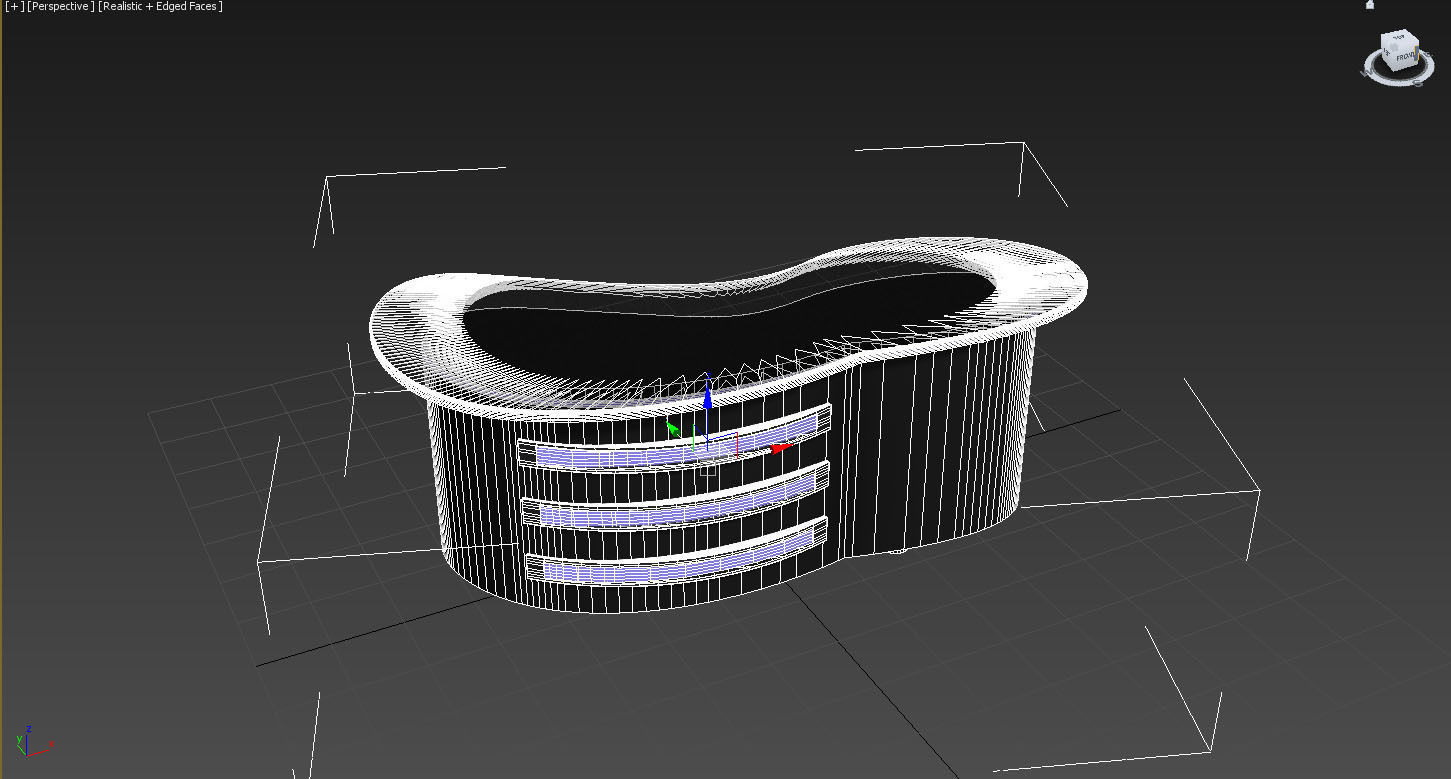Image resolution: width=1451 pixels, height=779 pixels.
Task: Click the red X-axis arrow of the move gizmo
Action: pyautogui.click(x=781, y=448)
